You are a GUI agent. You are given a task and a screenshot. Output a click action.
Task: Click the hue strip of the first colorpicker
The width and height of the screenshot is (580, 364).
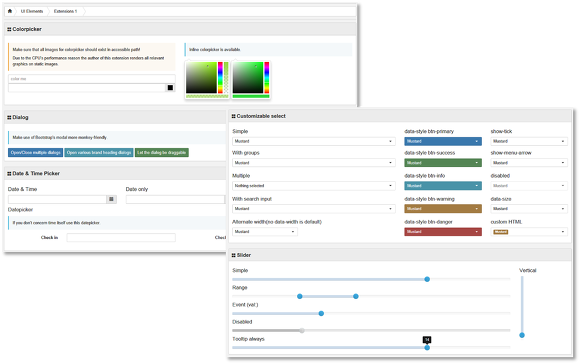point(220,77)
